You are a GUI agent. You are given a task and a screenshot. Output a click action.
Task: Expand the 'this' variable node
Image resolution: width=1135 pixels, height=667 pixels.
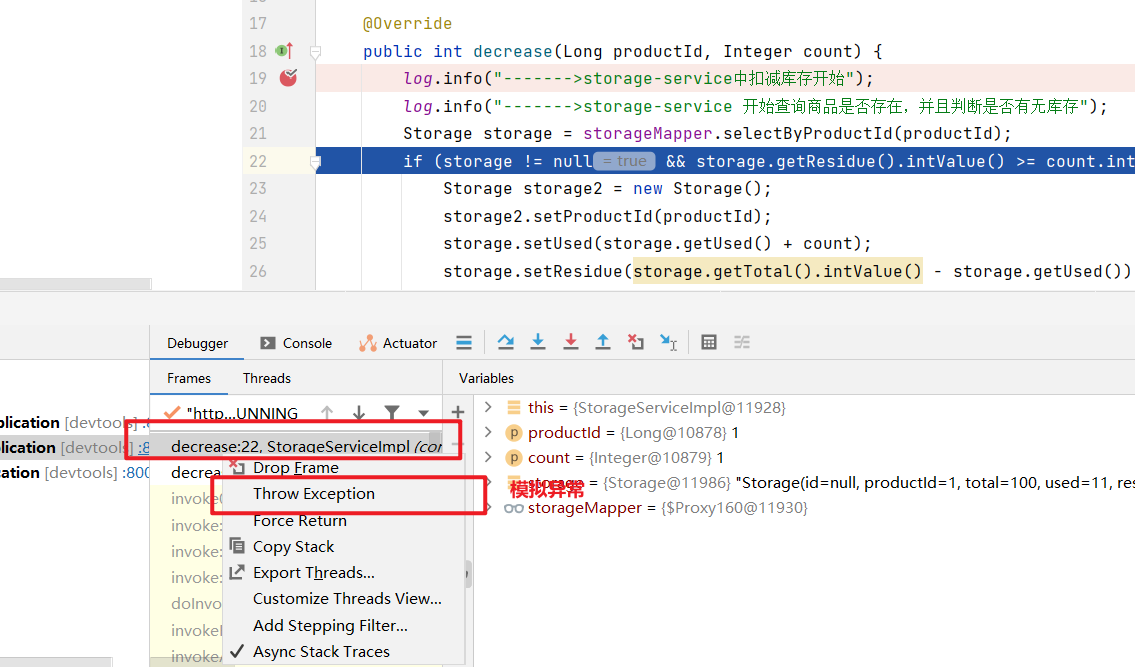point(488,407)
